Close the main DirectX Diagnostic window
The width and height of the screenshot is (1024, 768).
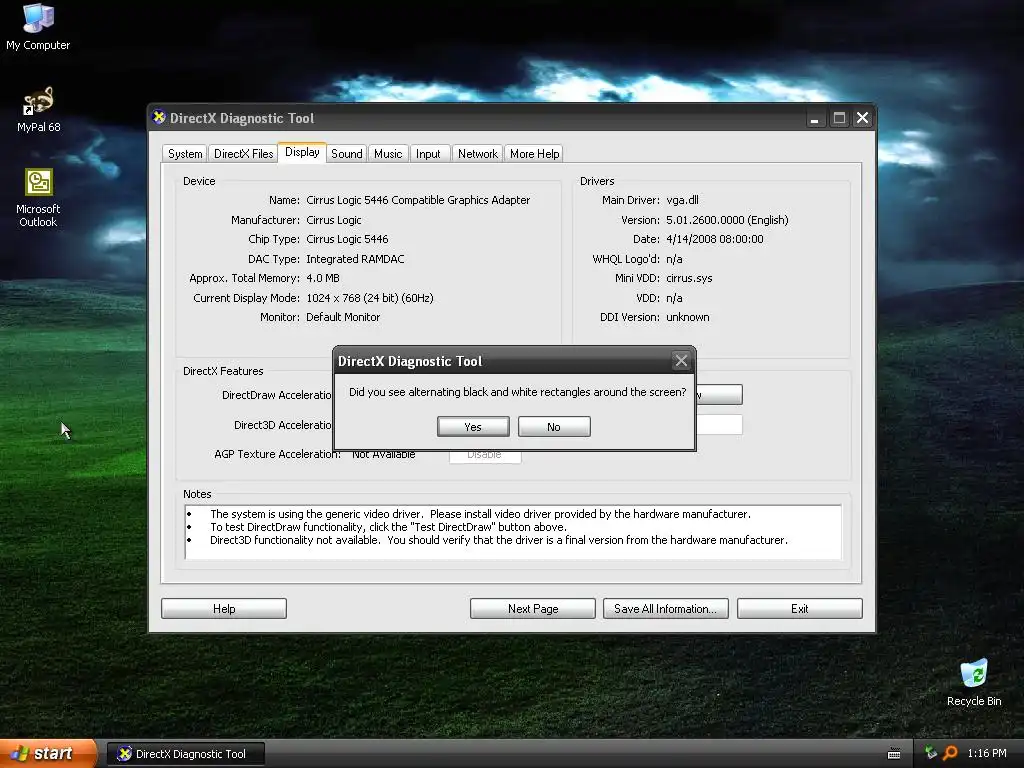click(863, 118)
